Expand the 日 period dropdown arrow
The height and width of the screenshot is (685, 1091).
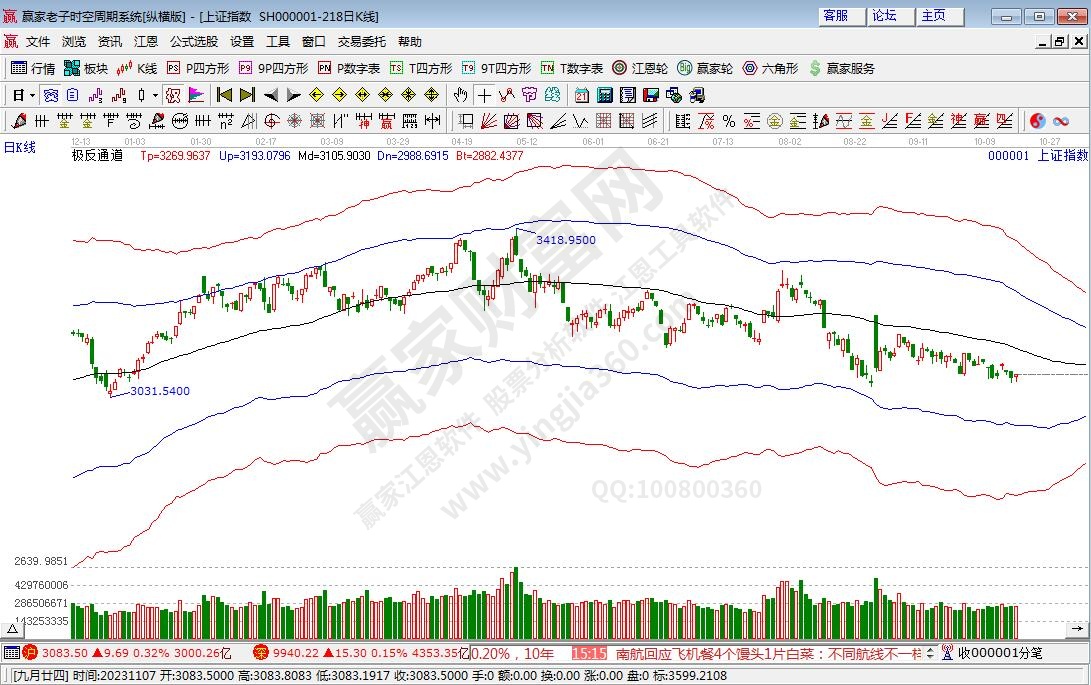[32, 95]
